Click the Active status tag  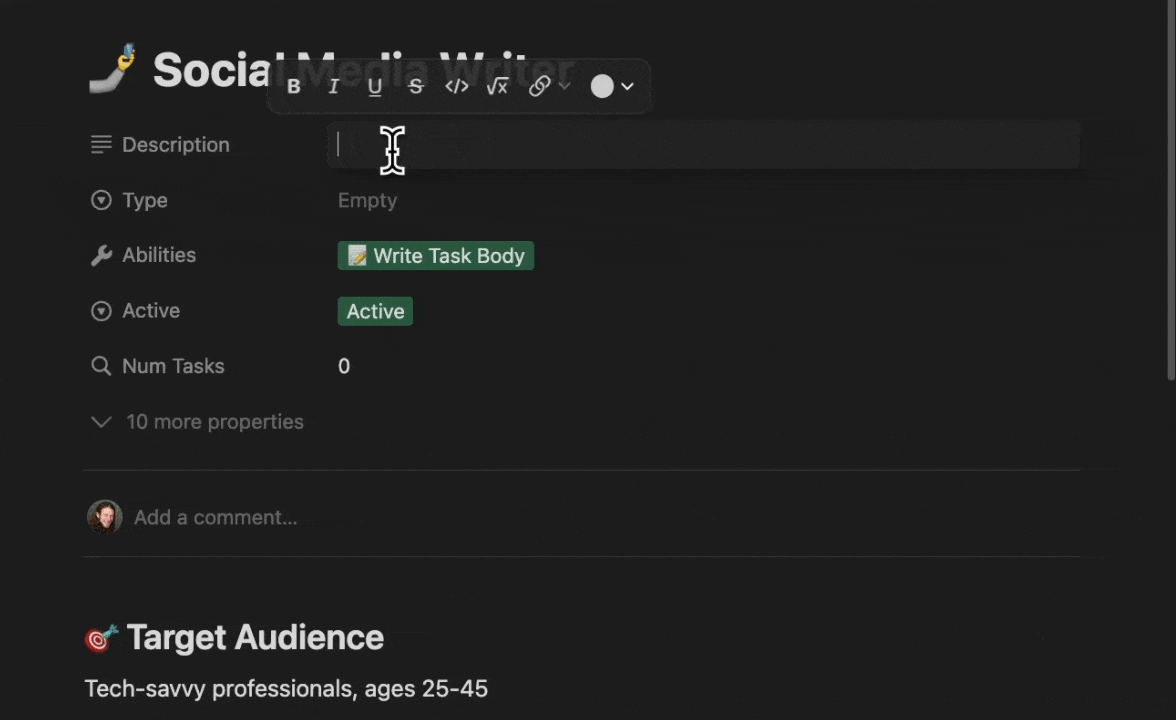click(375, 311)
